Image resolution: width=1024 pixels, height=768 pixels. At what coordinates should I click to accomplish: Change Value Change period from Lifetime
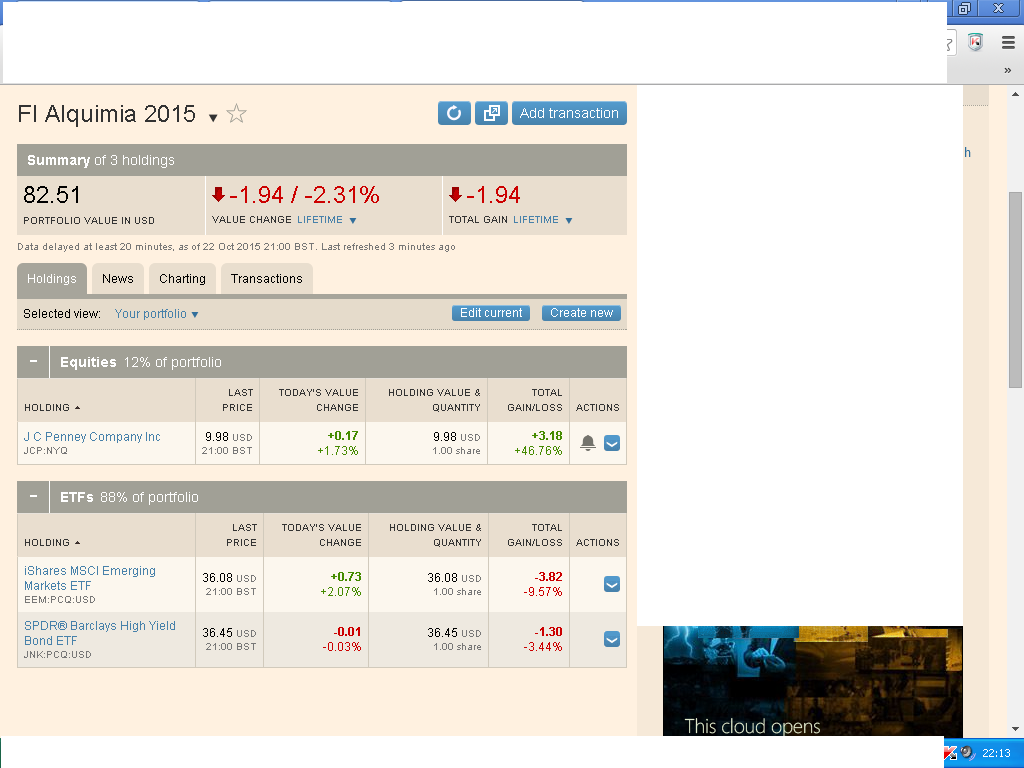tap(327, 220)
